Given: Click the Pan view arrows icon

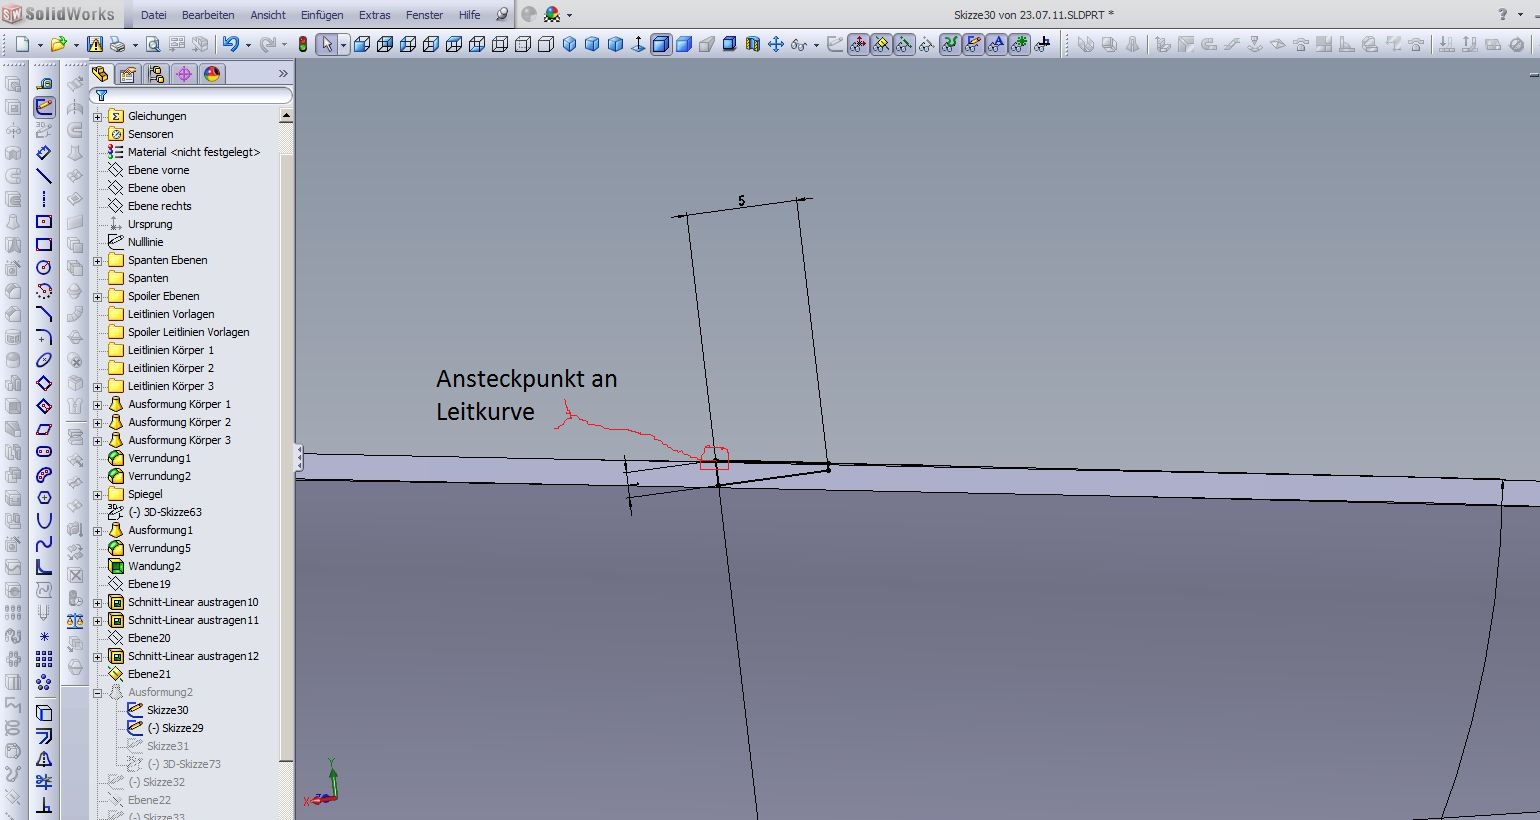Looking at the screenshot, I should tap(775, 44).
